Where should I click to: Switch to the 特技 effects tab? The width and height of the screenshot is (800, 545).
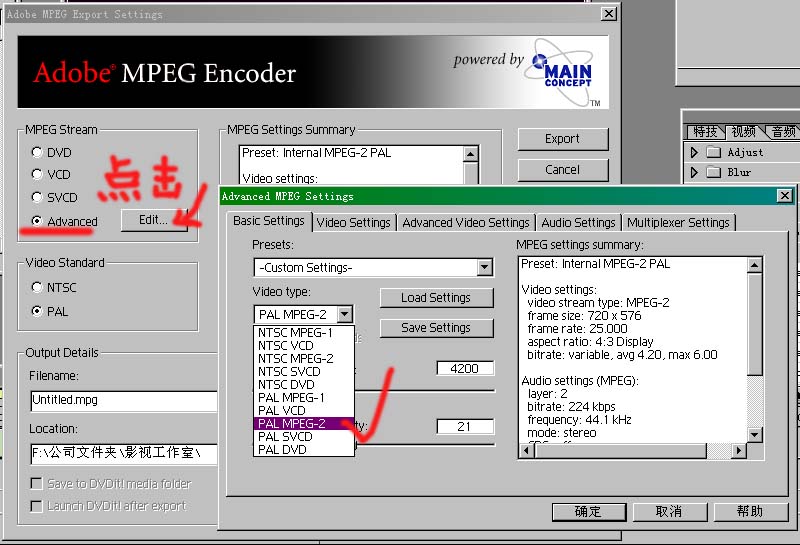coord(705,132)
